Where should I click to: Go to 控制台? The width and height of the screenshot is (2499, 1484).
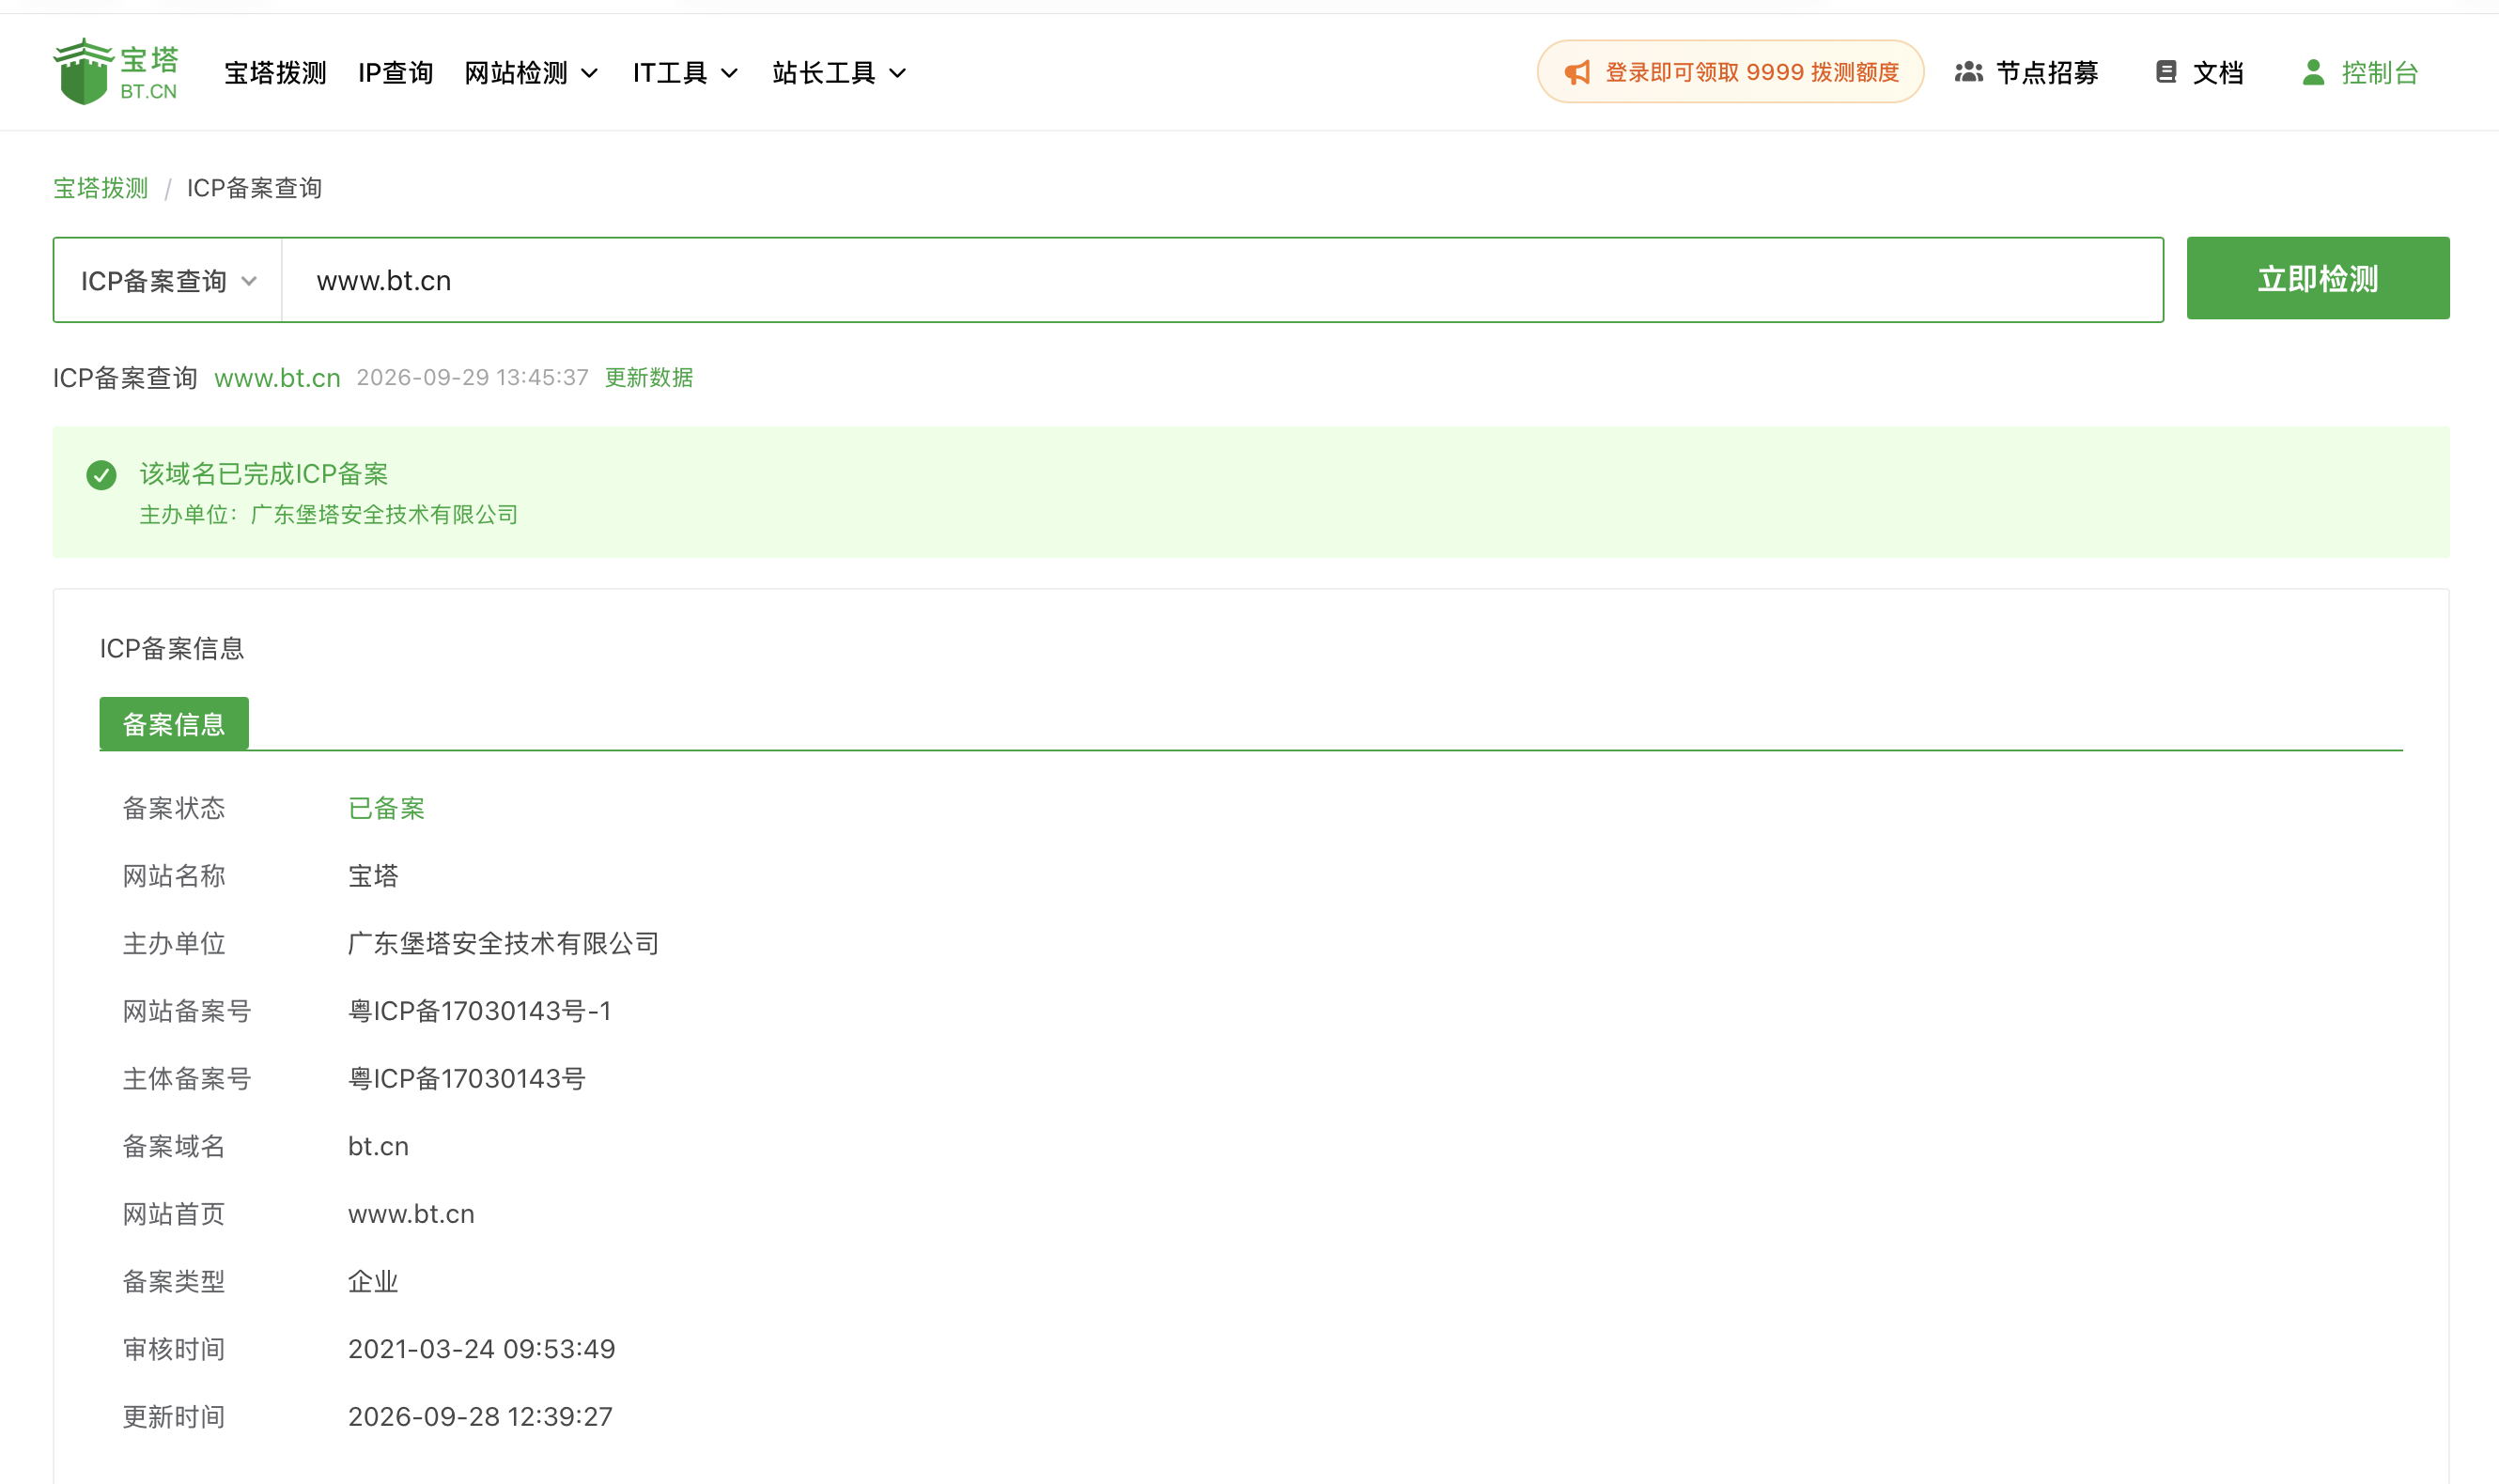[2359, 73]
